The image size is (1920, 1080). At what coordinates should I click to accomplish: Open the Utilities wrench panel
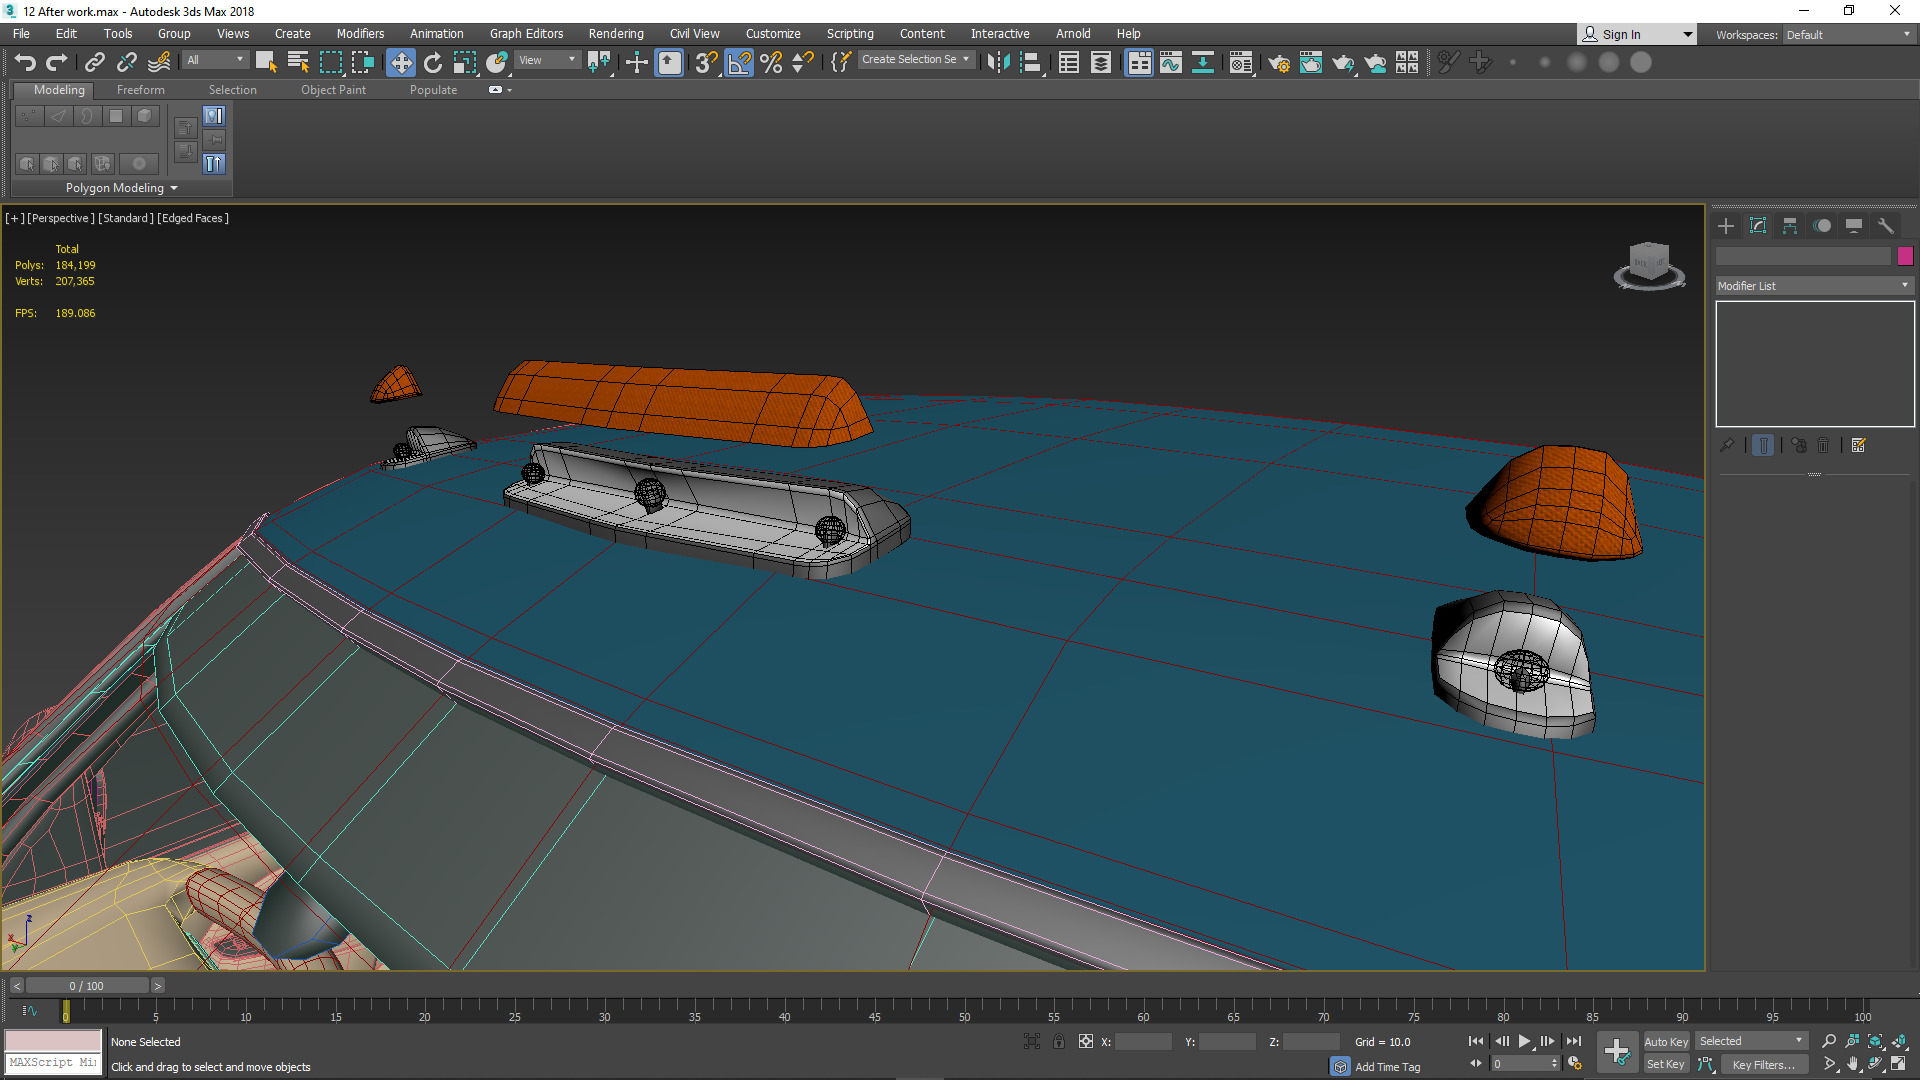click(x=1886, y=226)
